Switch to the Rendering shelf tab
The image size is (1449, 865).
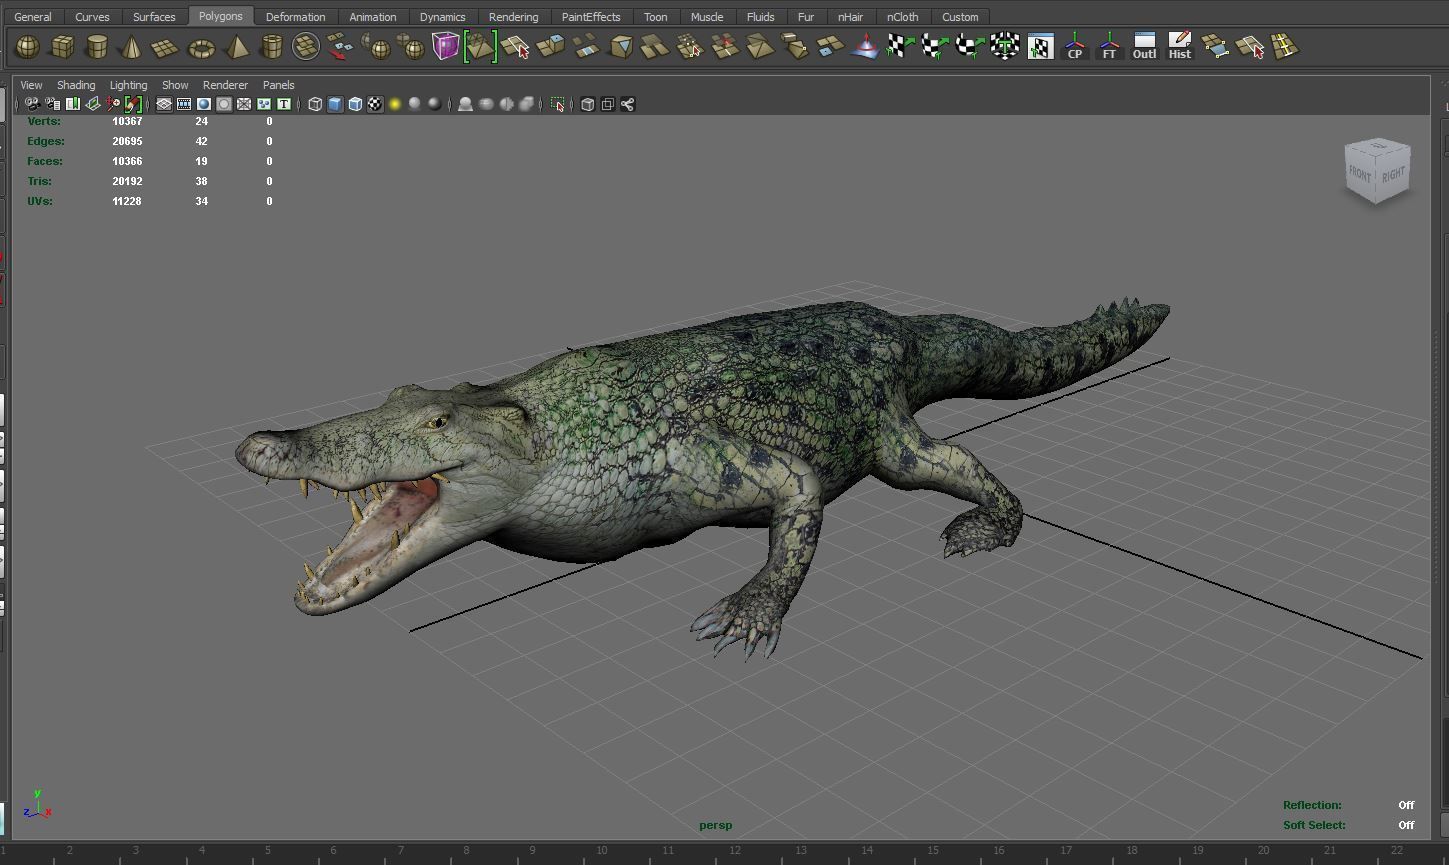click(513, 17)
